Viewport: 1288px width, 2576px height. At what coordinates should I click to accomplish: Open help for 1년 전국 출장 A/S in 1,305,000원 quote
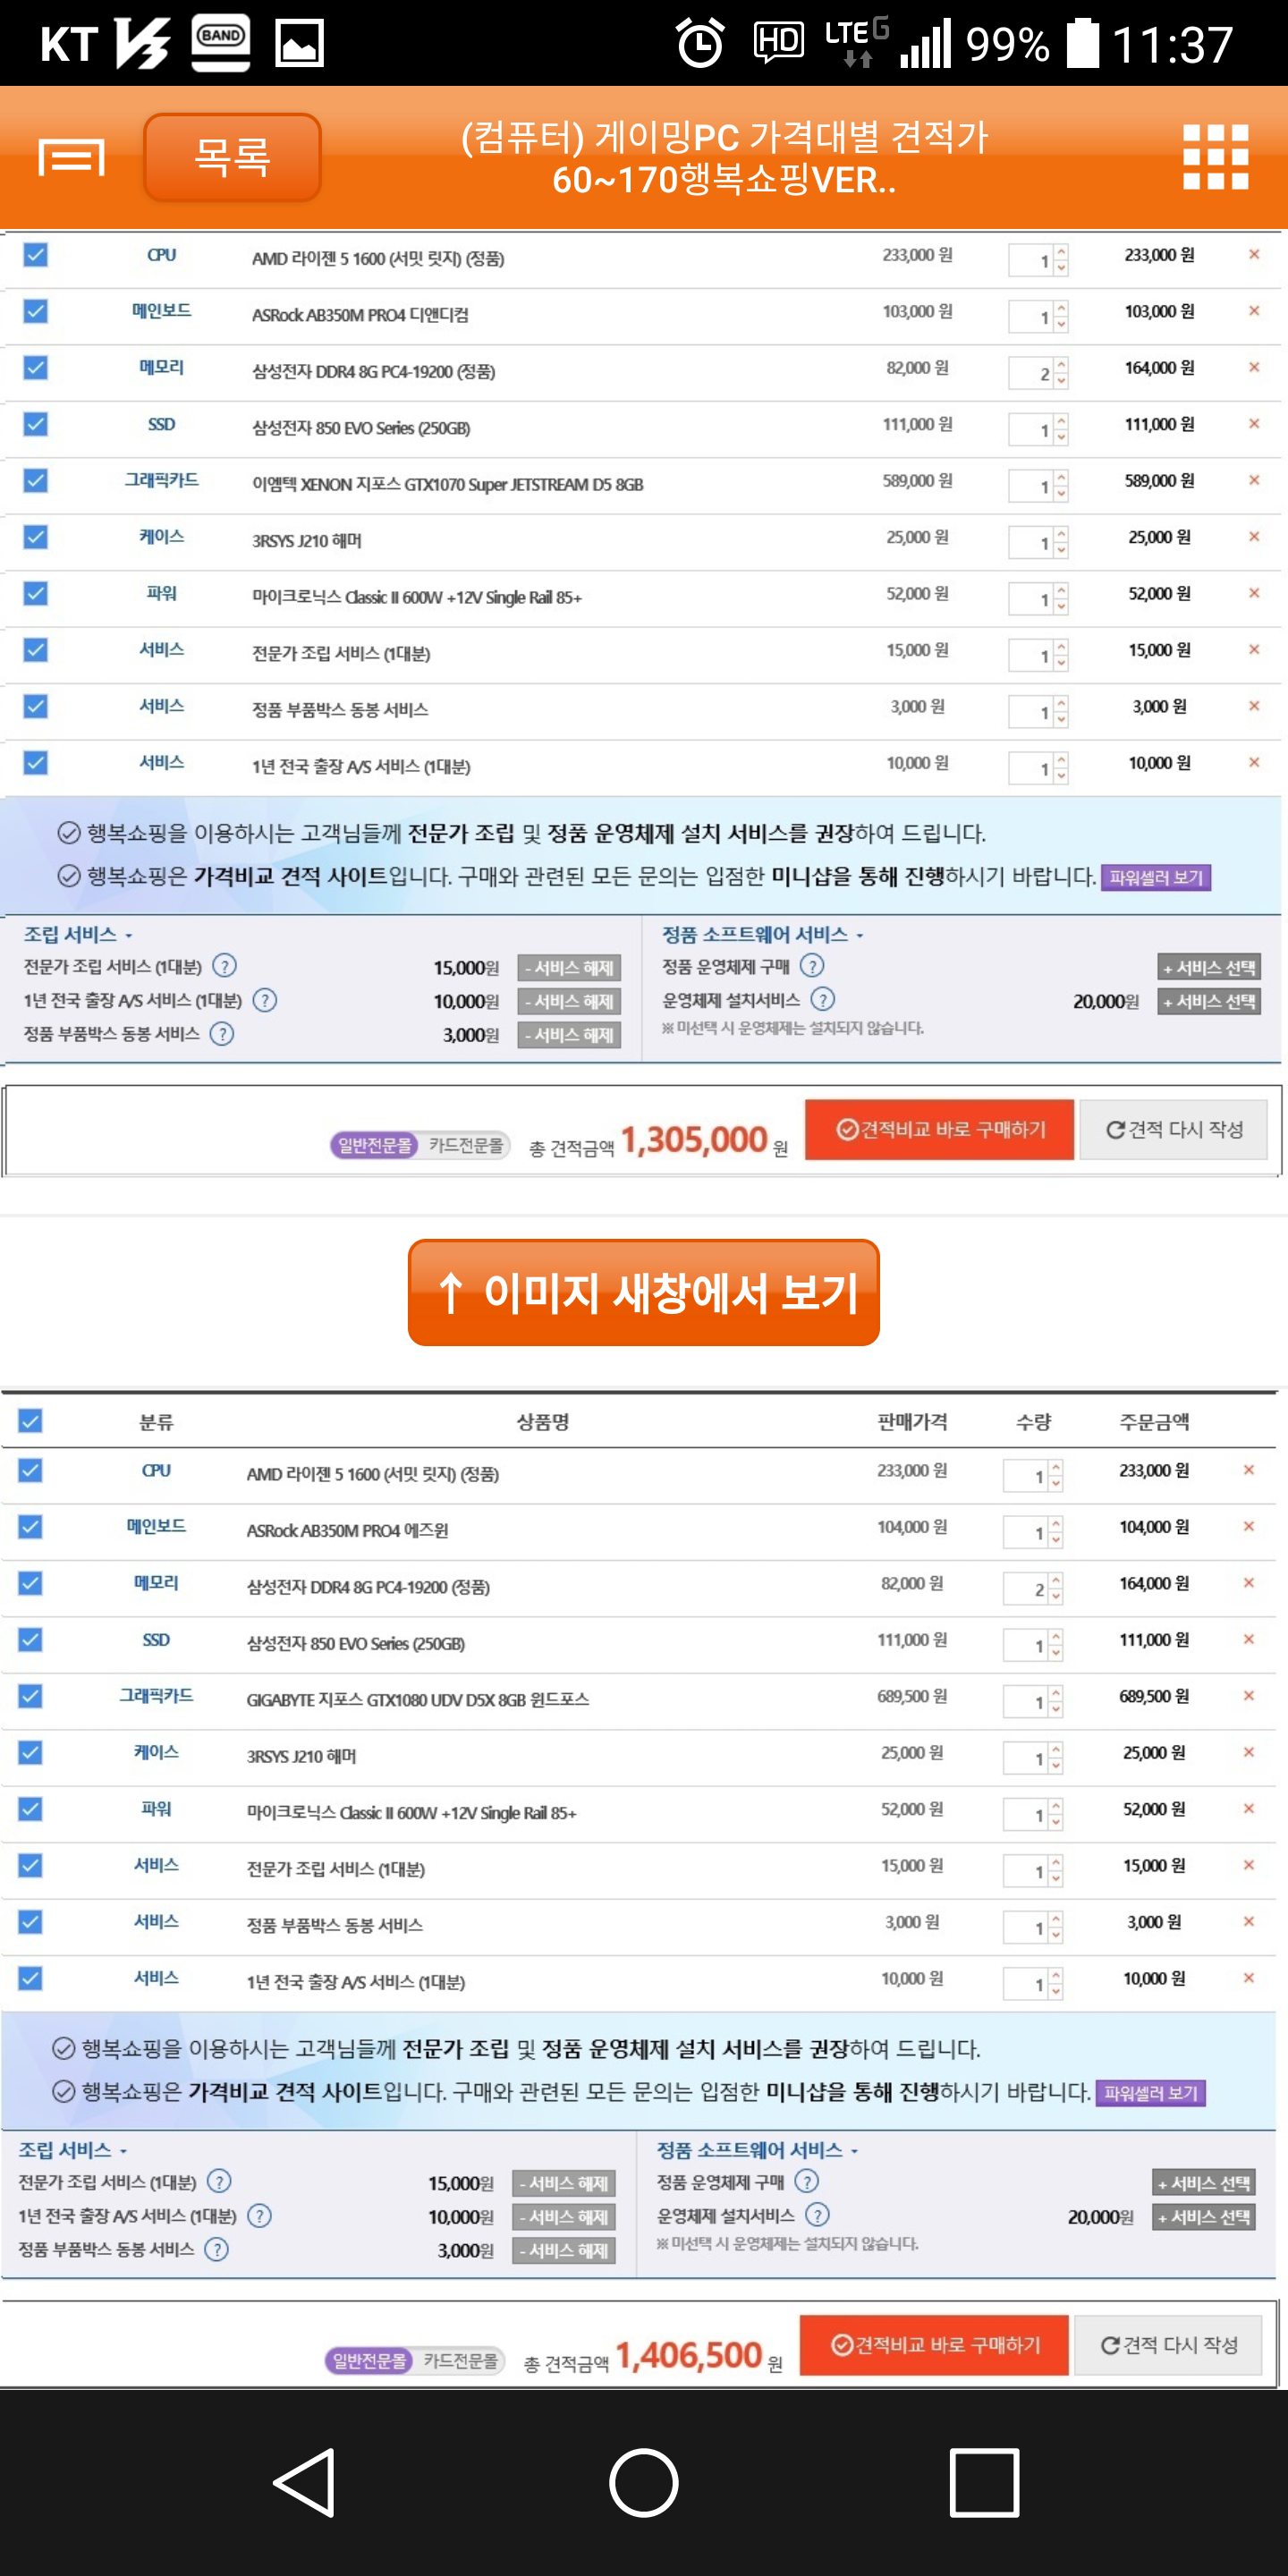[x=265, y=1000]
